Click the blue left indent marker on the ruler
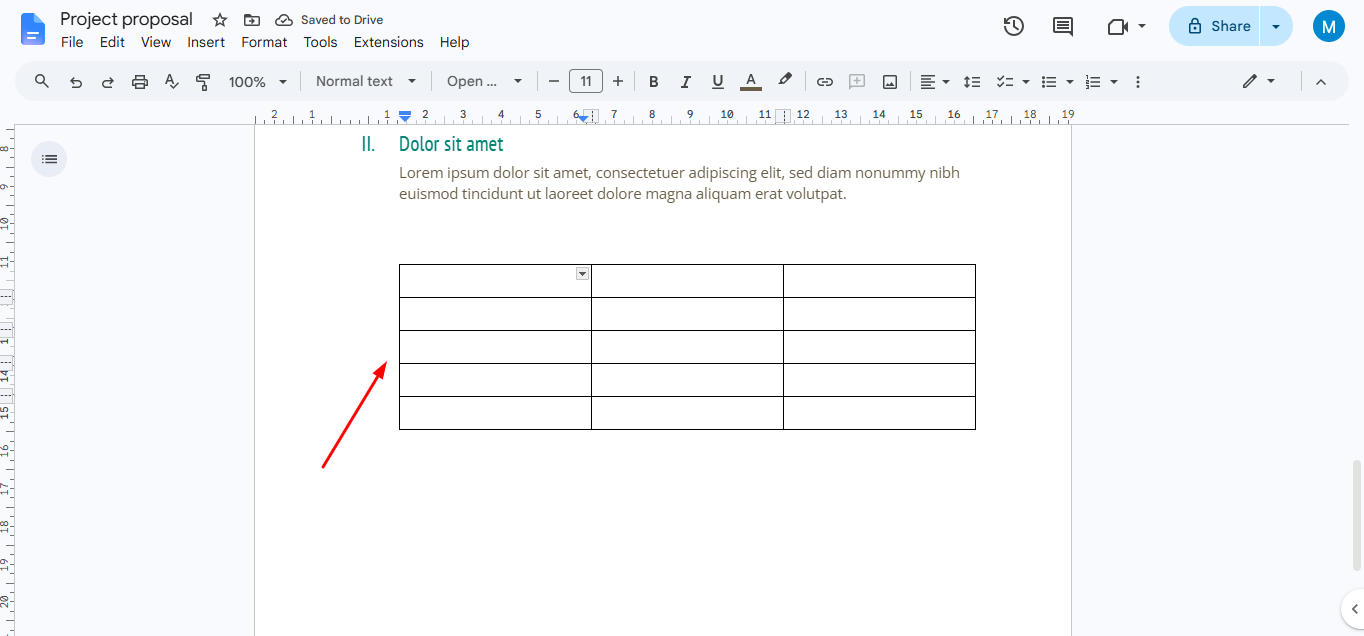1364x636 pixels. click(x=404, y=117)
